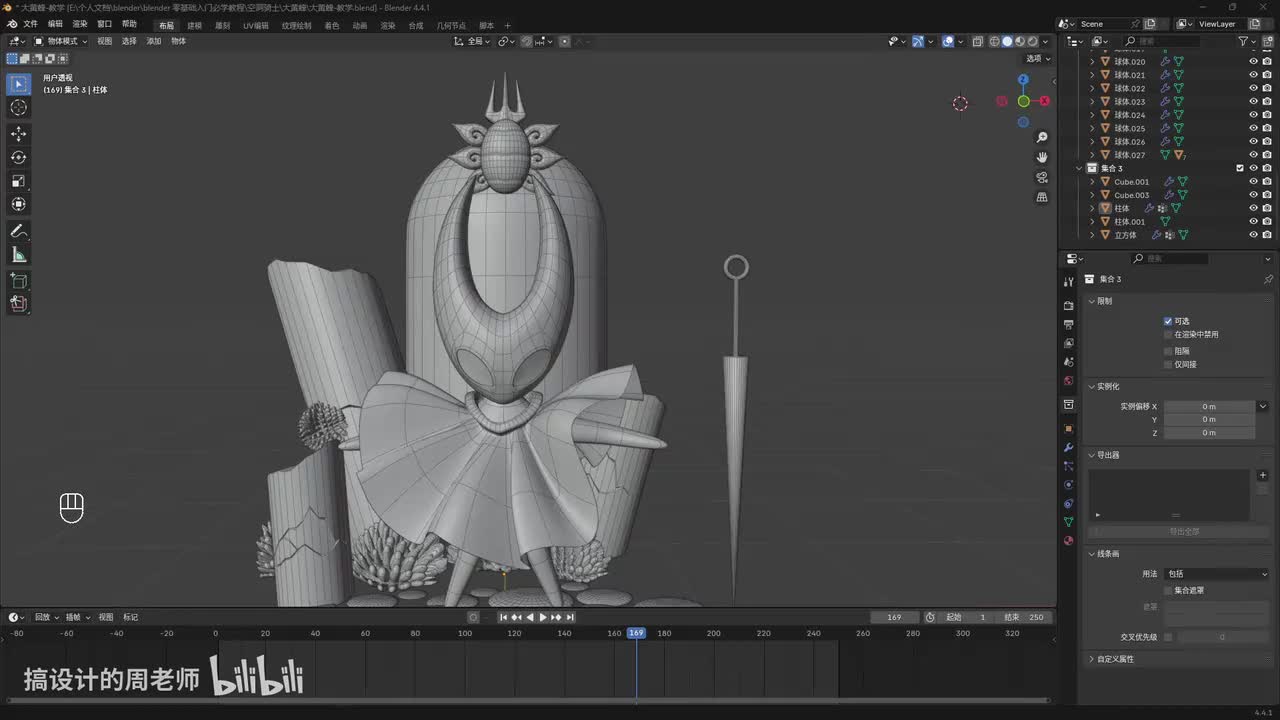This screenshot has height=720, width=1280.
Task: Open the Modifiers wrench properties tab
Action: [x=1068, y=447]
